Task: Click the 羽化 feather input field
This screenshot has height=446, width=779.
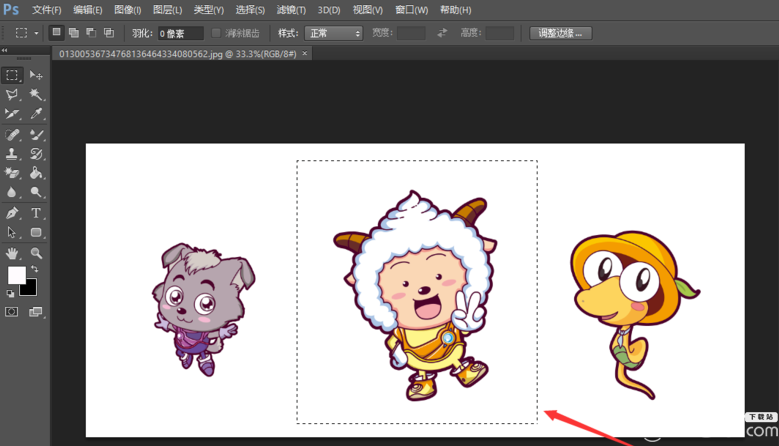Action: tap(181, 33)
